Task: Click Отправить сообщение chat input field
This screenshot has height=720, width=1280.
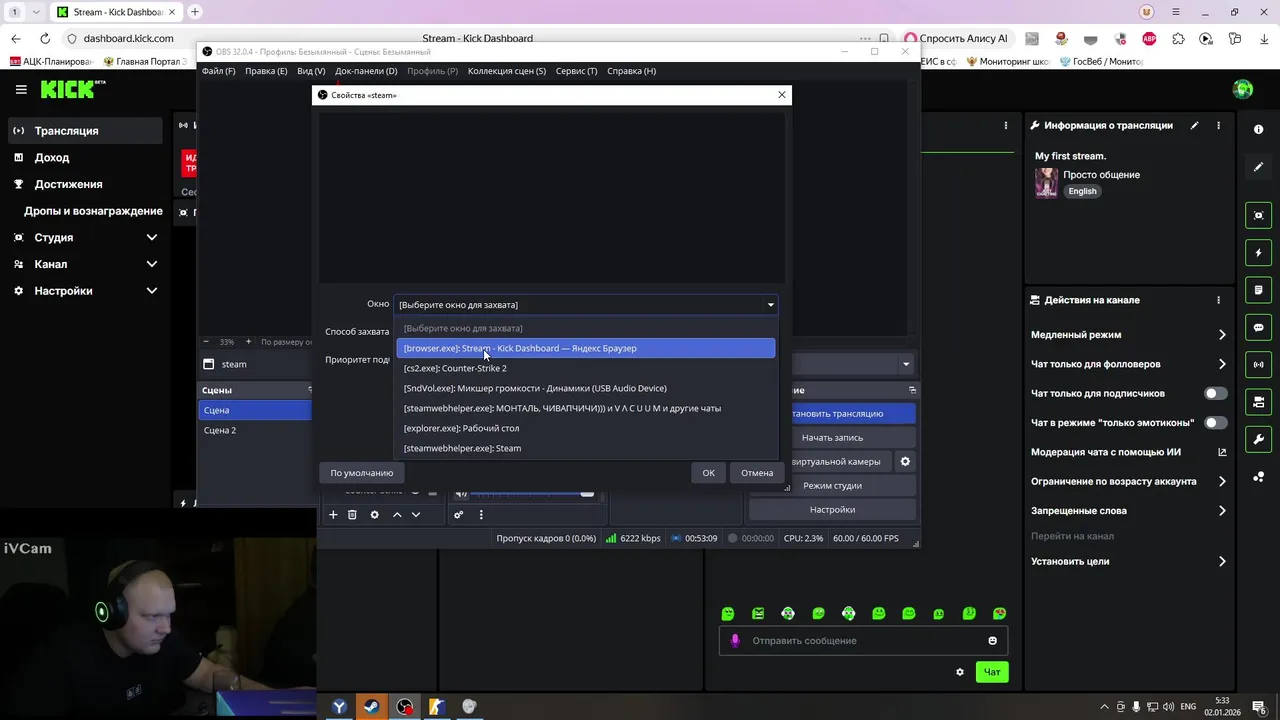Action: pos(862,641)
